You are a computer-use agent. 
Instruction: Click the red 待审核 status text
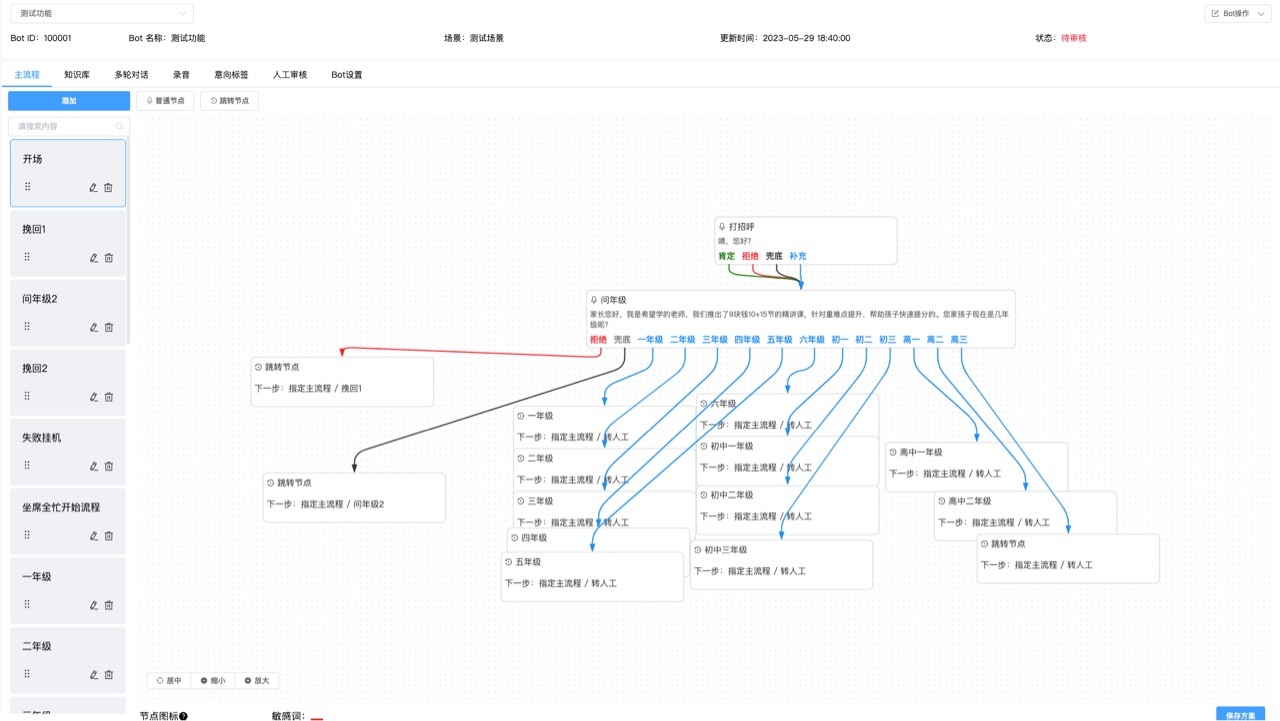tap(1074, 38)
